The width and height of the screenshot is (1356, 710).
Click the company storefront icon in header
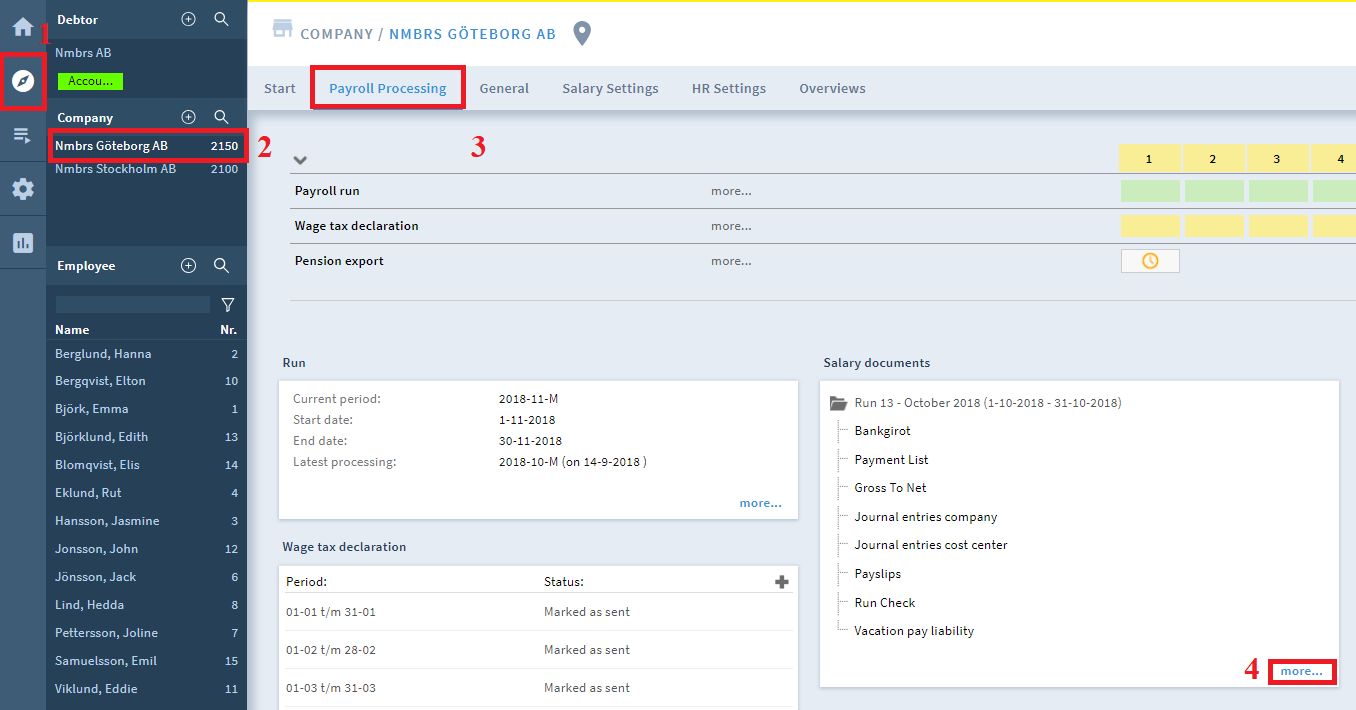coord(282,28)
